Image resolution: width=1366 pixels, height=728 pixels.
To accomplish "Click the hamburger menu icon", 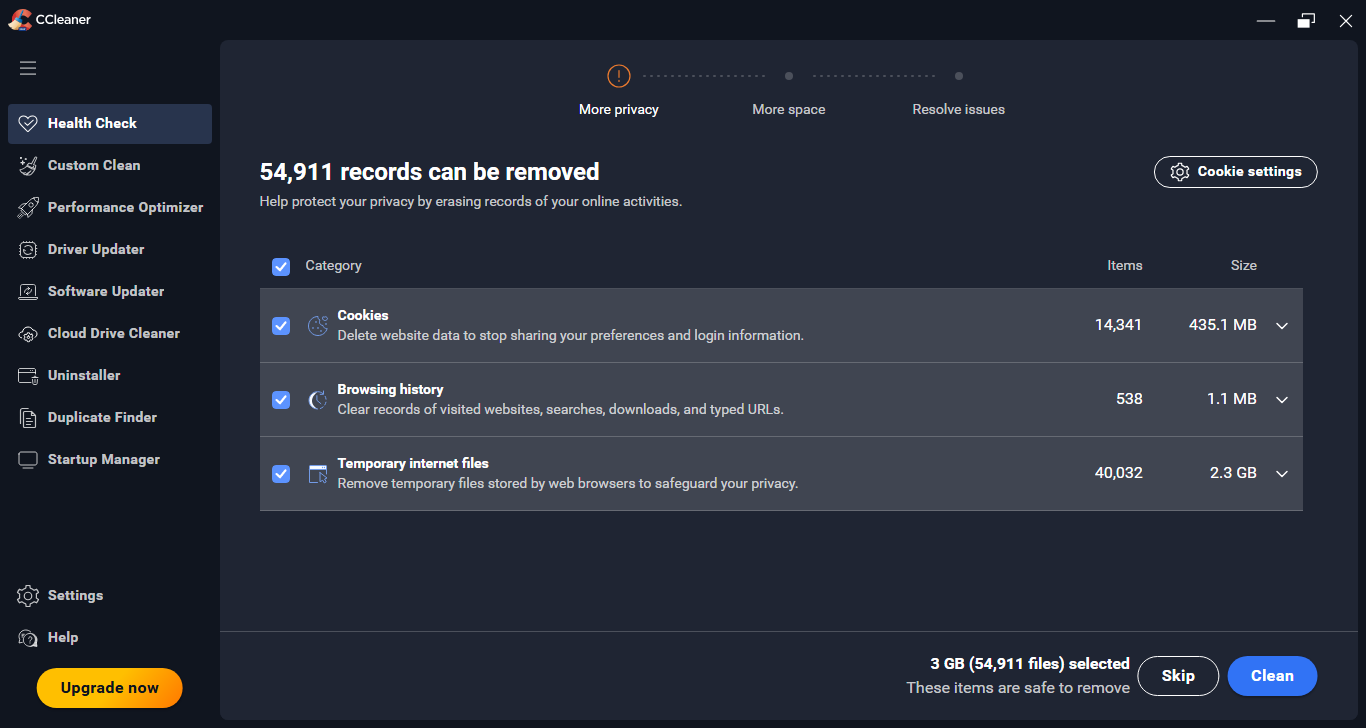I will (28, 68).
